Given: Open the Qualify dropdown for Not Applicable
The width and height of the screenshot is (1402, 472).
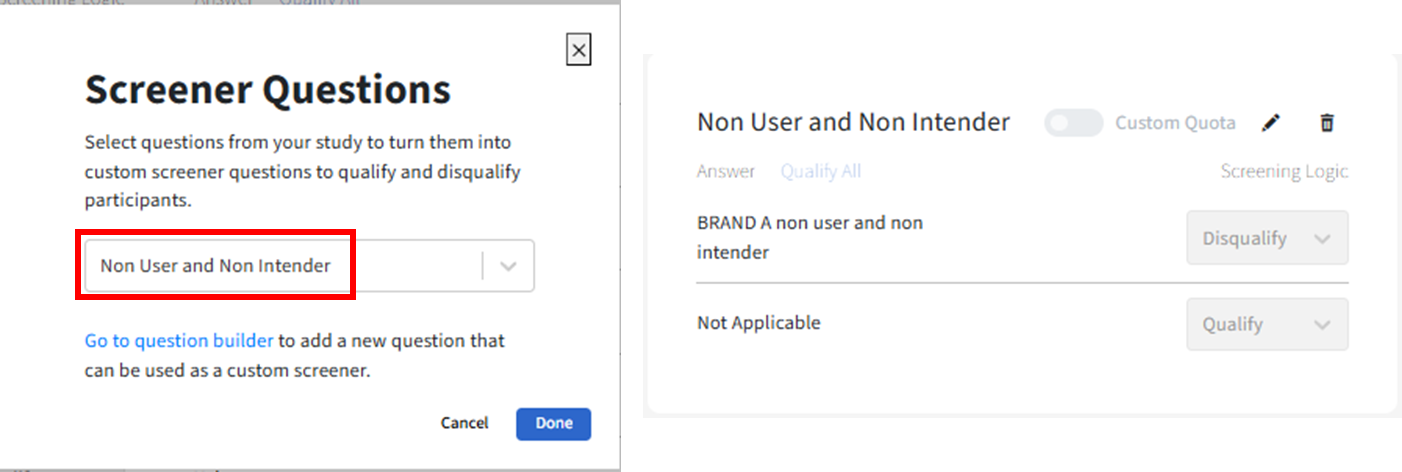Looking at the screenshot, I should (x=1266, y=324).
